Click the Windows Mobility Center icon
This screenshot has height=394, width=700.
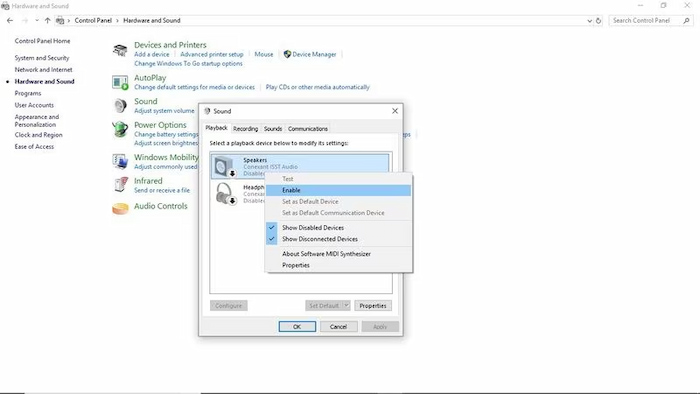point(120,162)
